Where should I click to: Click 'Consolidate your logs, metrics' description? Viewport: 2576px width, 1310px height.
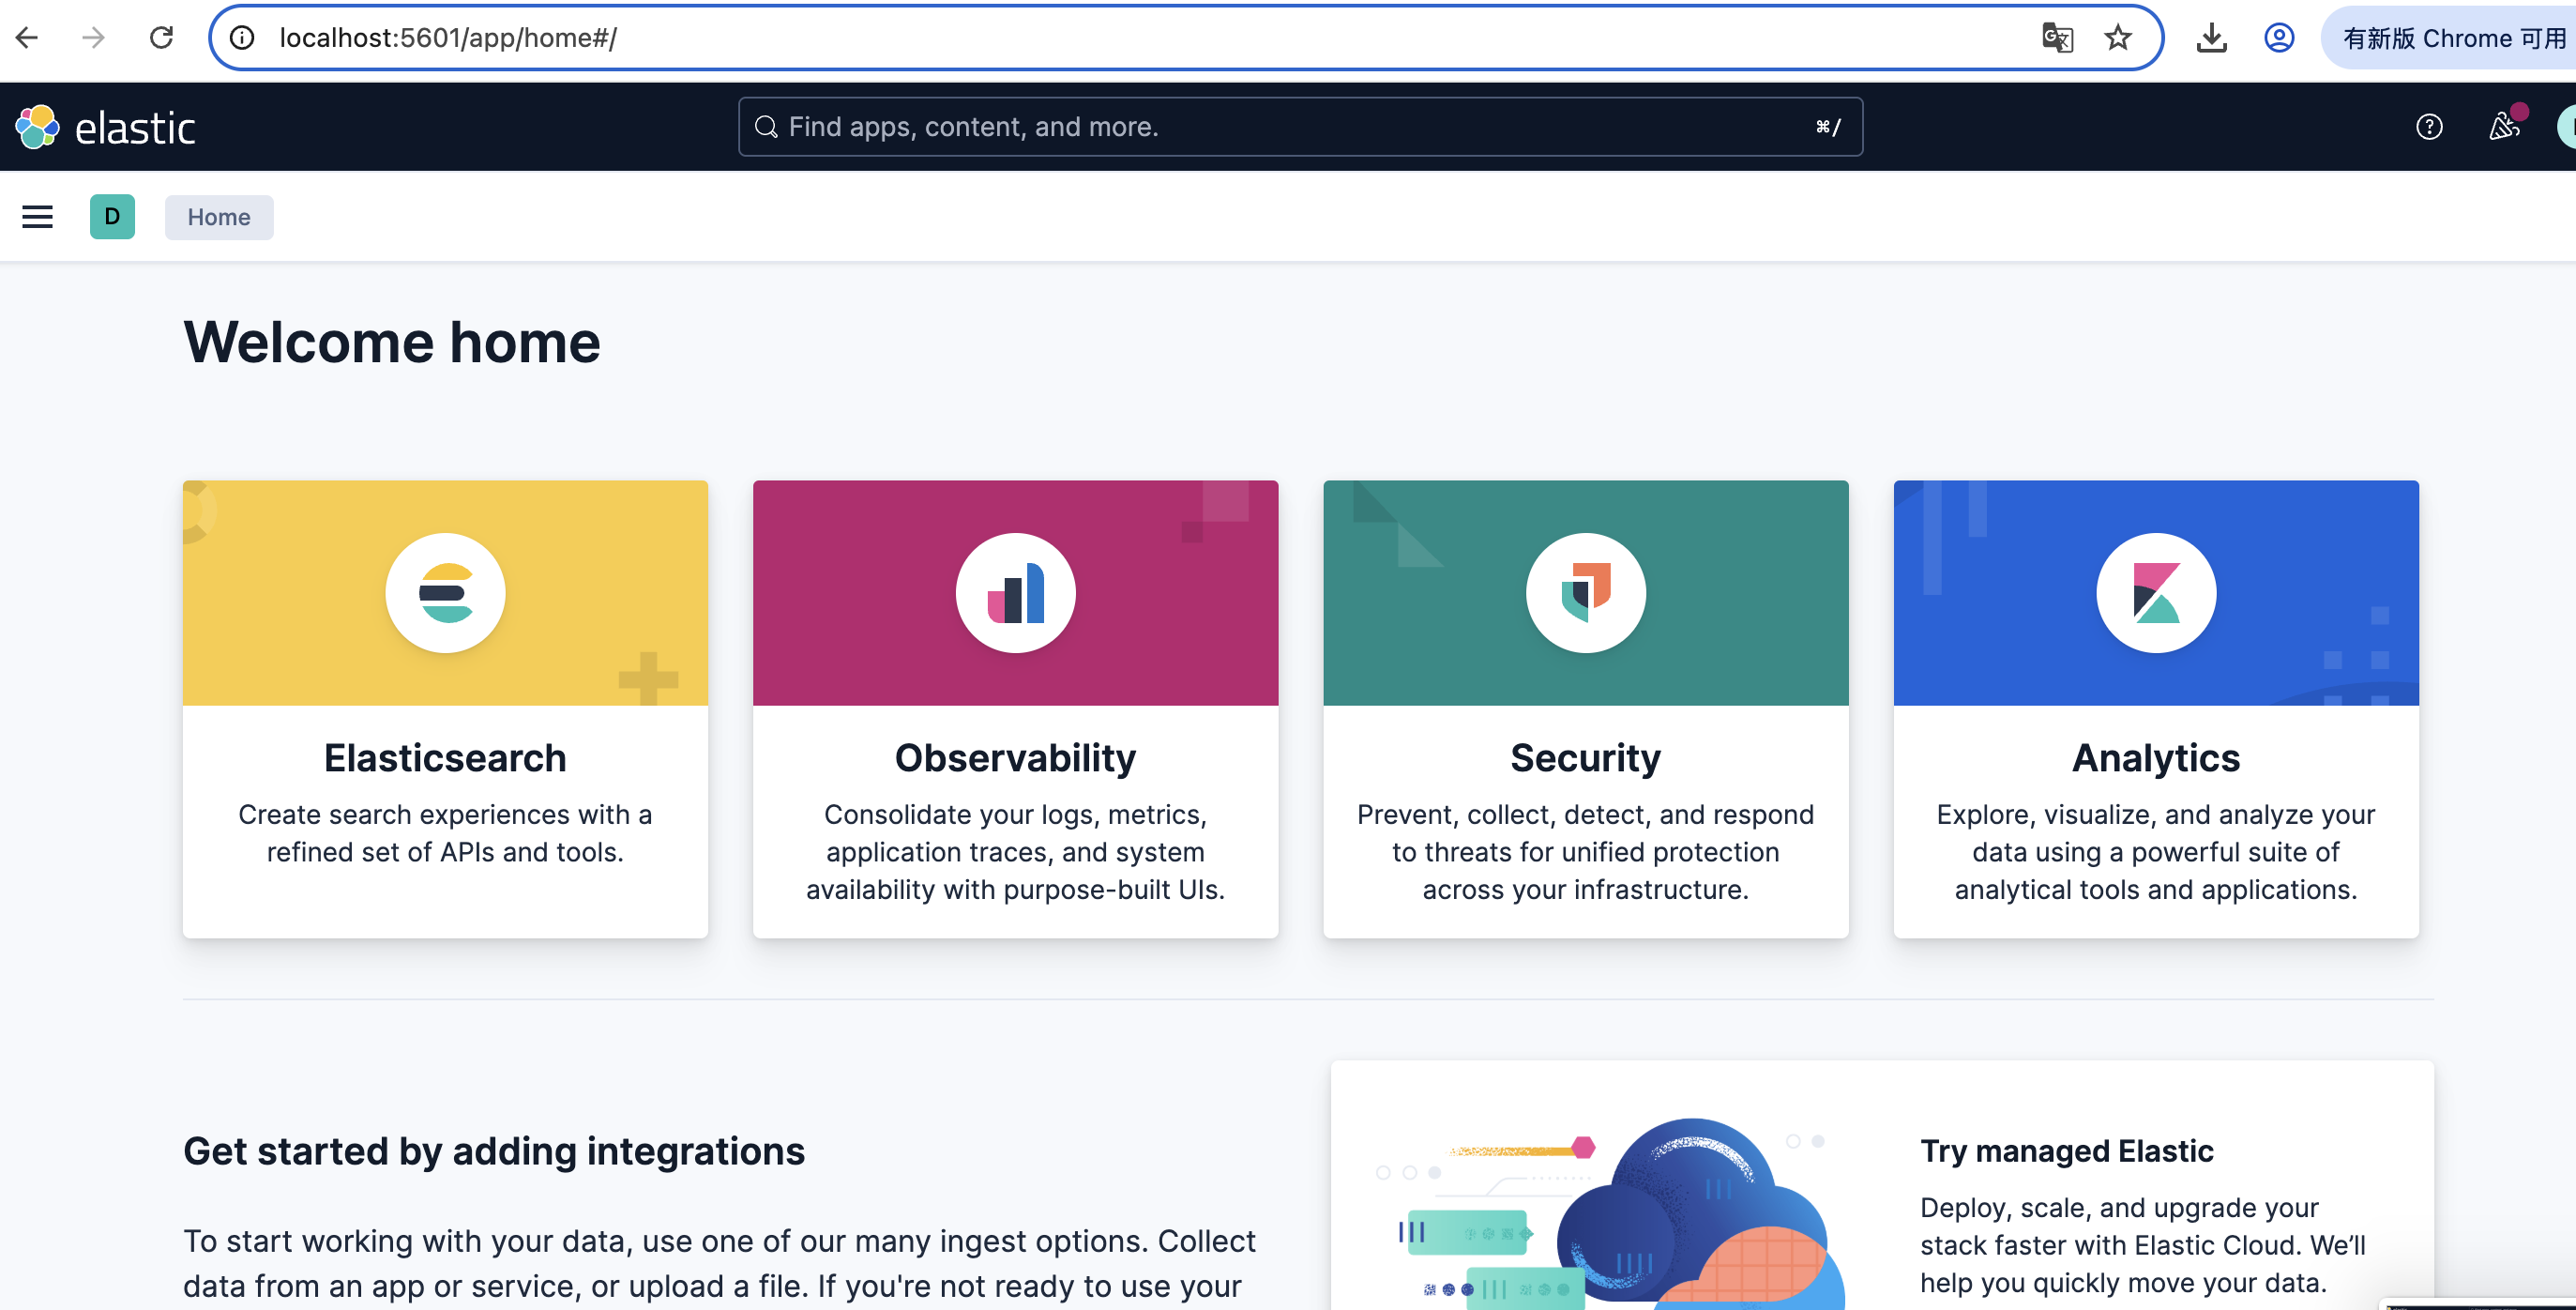pos(1016,852)
